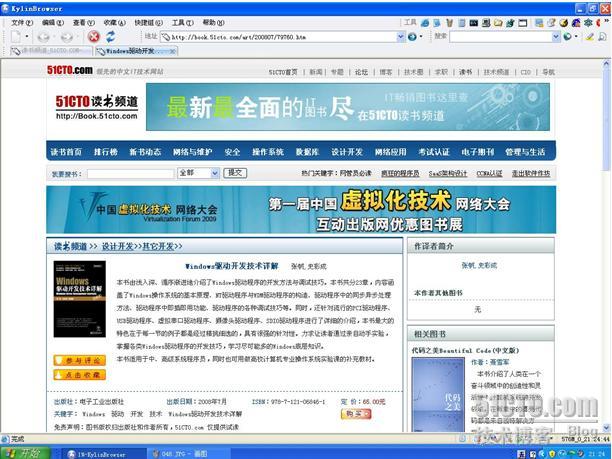Open the Windows驱动开发技术详解 title link
The image size is (612, 459).
pyautogui.click(x=231, y=266)
